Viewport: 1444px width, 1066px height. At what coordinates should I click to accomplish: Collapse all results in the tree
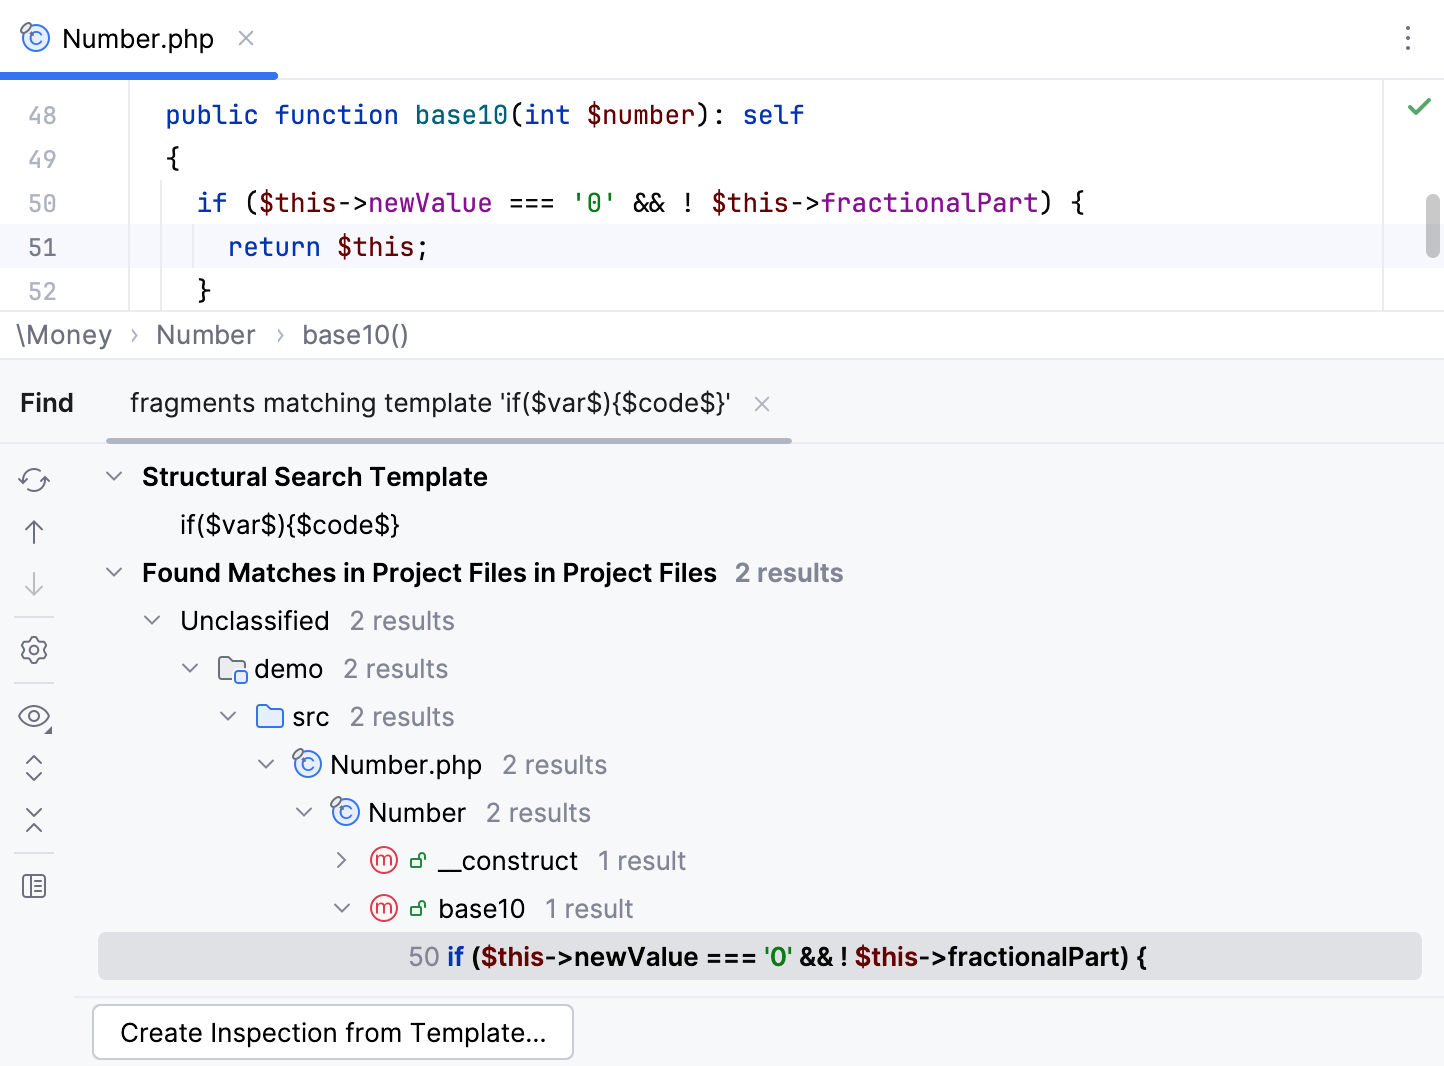click(x=33, y=820)
